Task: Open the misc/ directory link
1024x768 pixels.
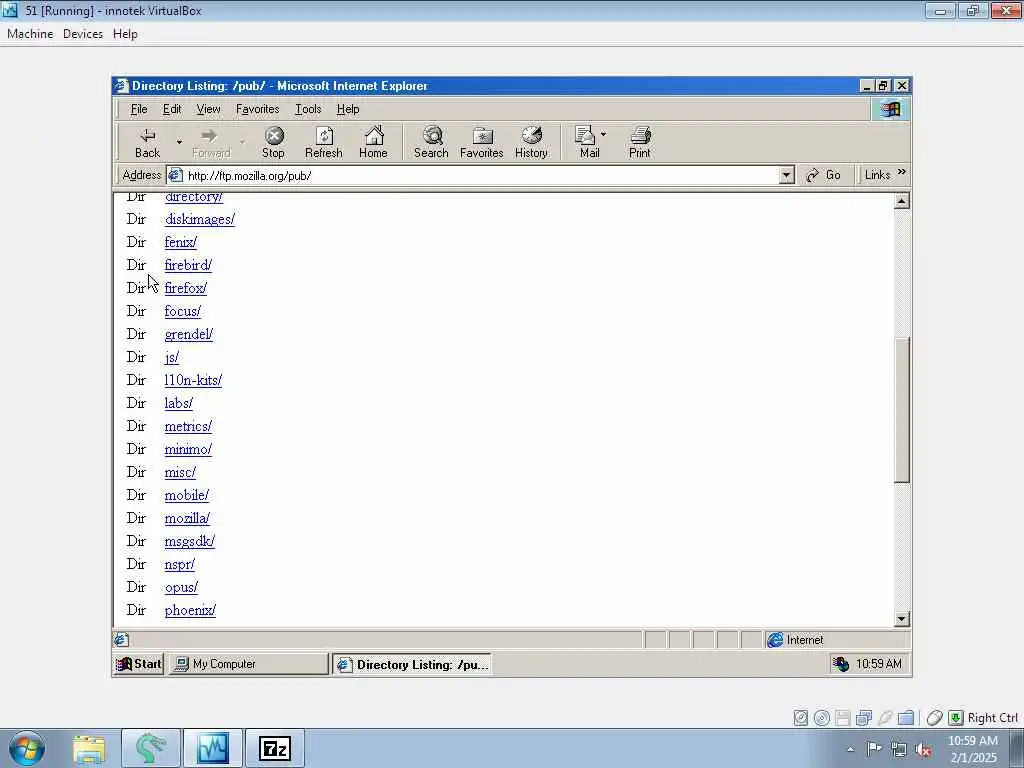Action: [x=180, y=472]
